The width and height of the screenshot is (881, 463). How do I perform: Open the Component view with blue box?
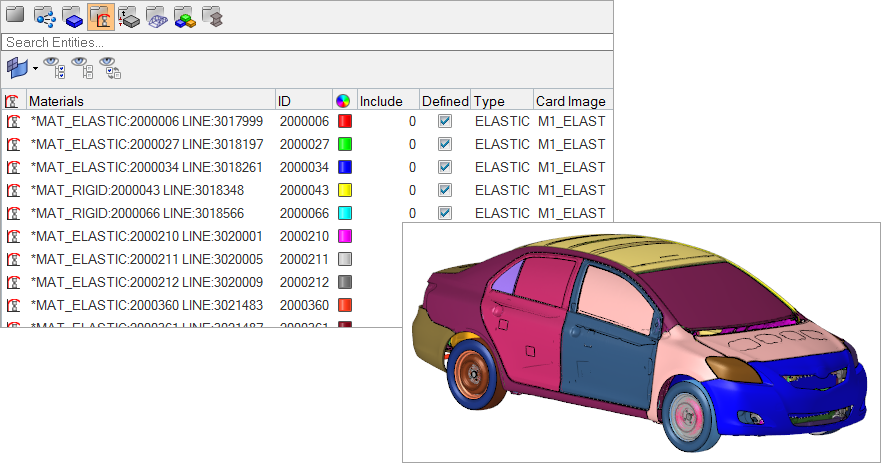(72, 16)
